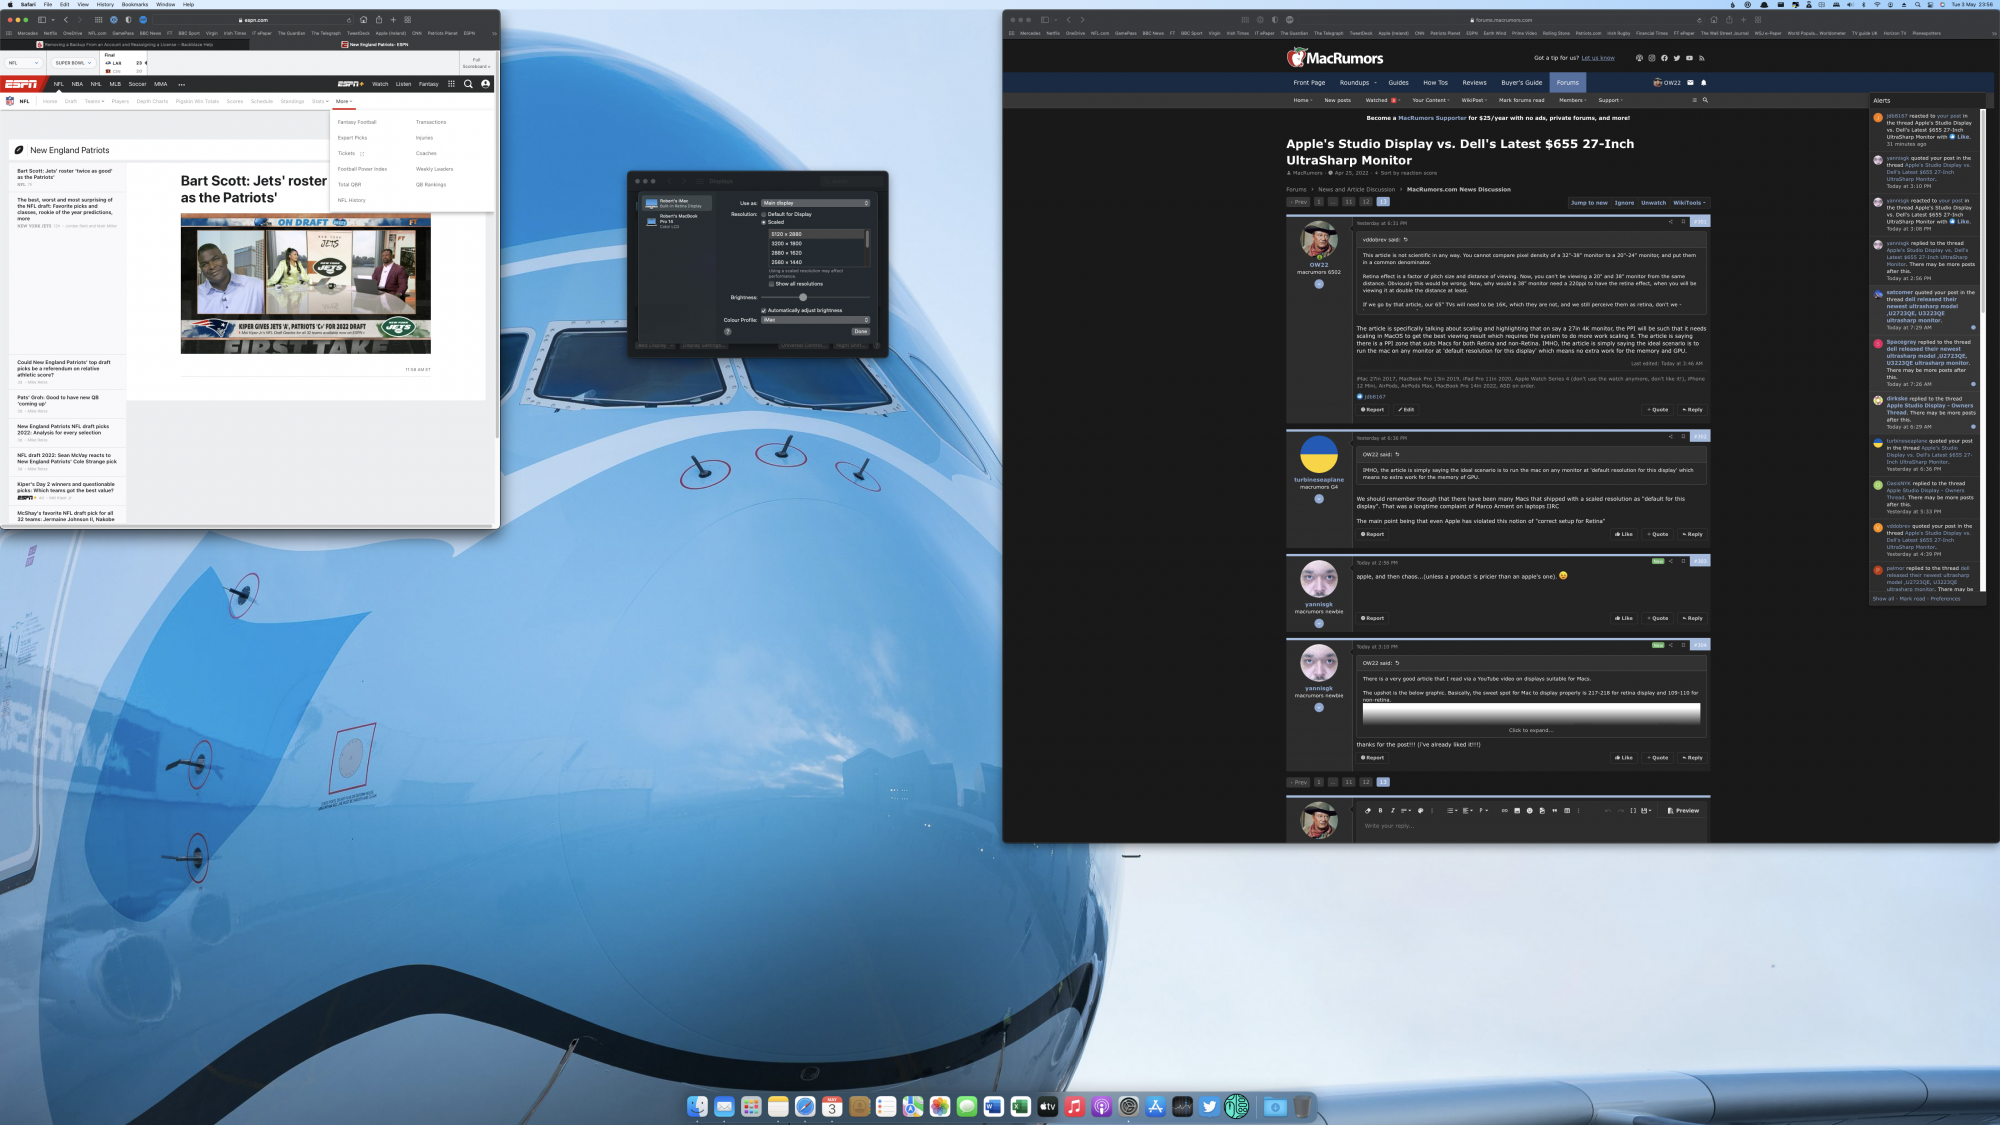The image size is (2000, 1125).
Task: Click Unwatch on the forum thread
Action: point(1654,203)
